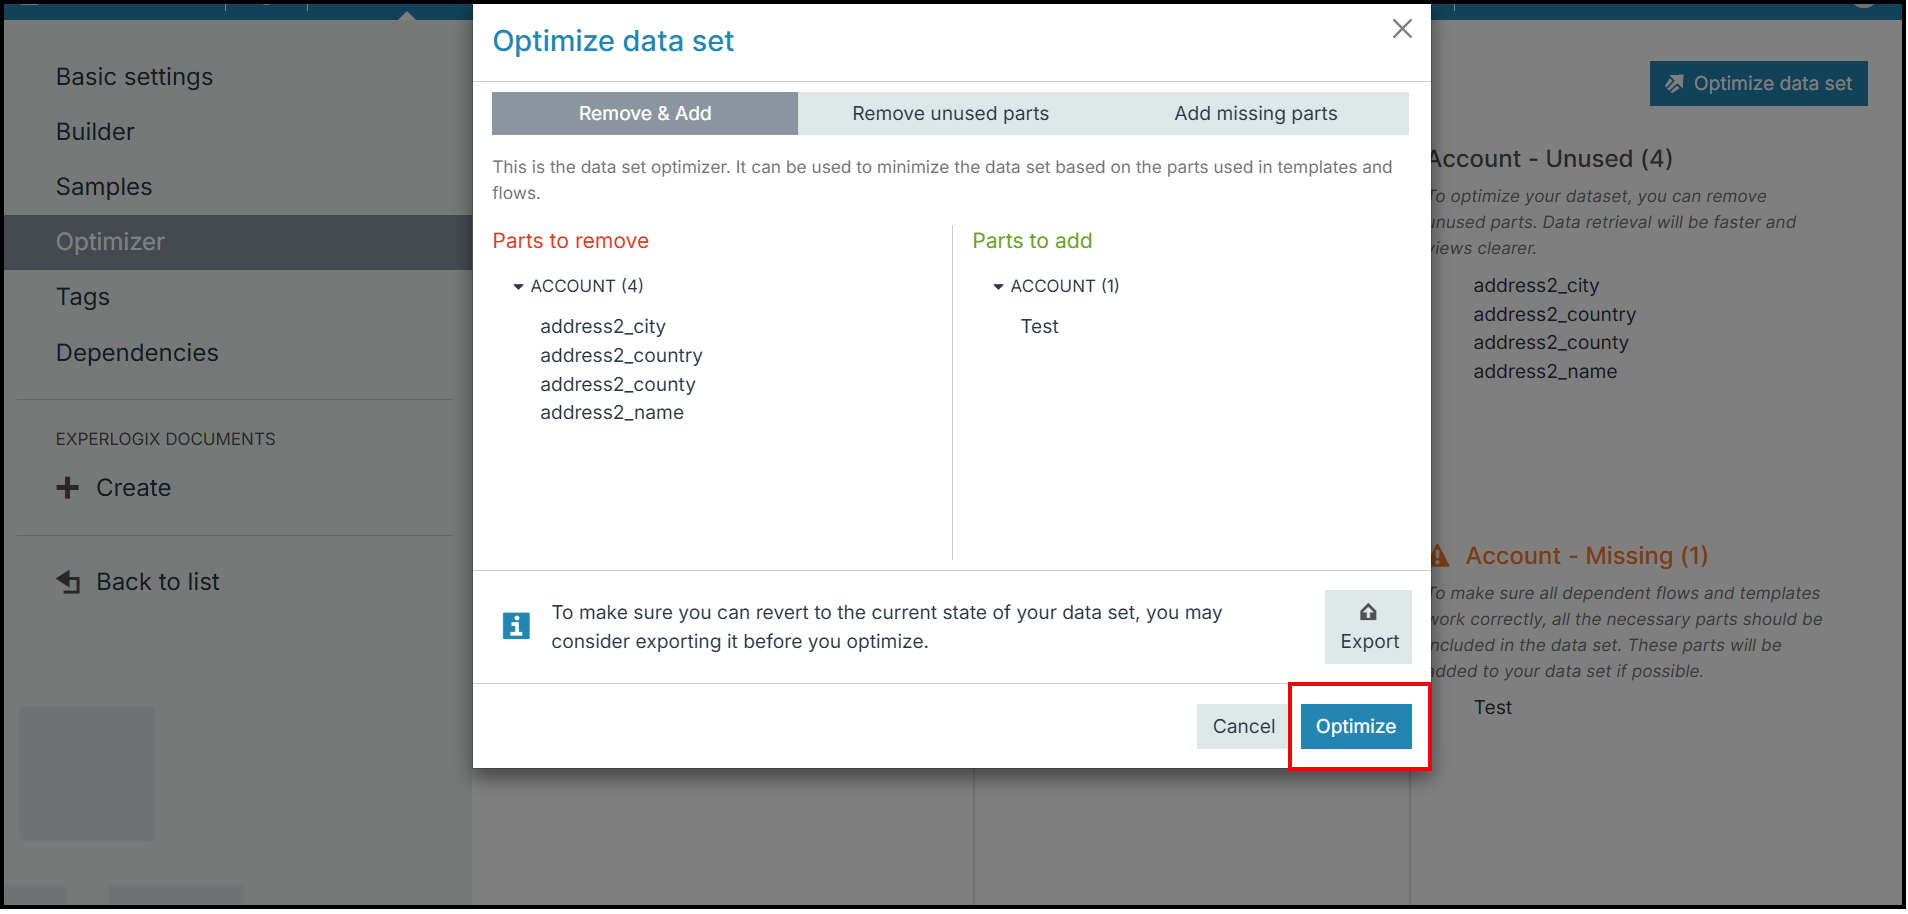This screenshot has height=914, width=1908.
Task: Click the warning triangle beside Account - Missing
Action: [x=1439, y=556]
